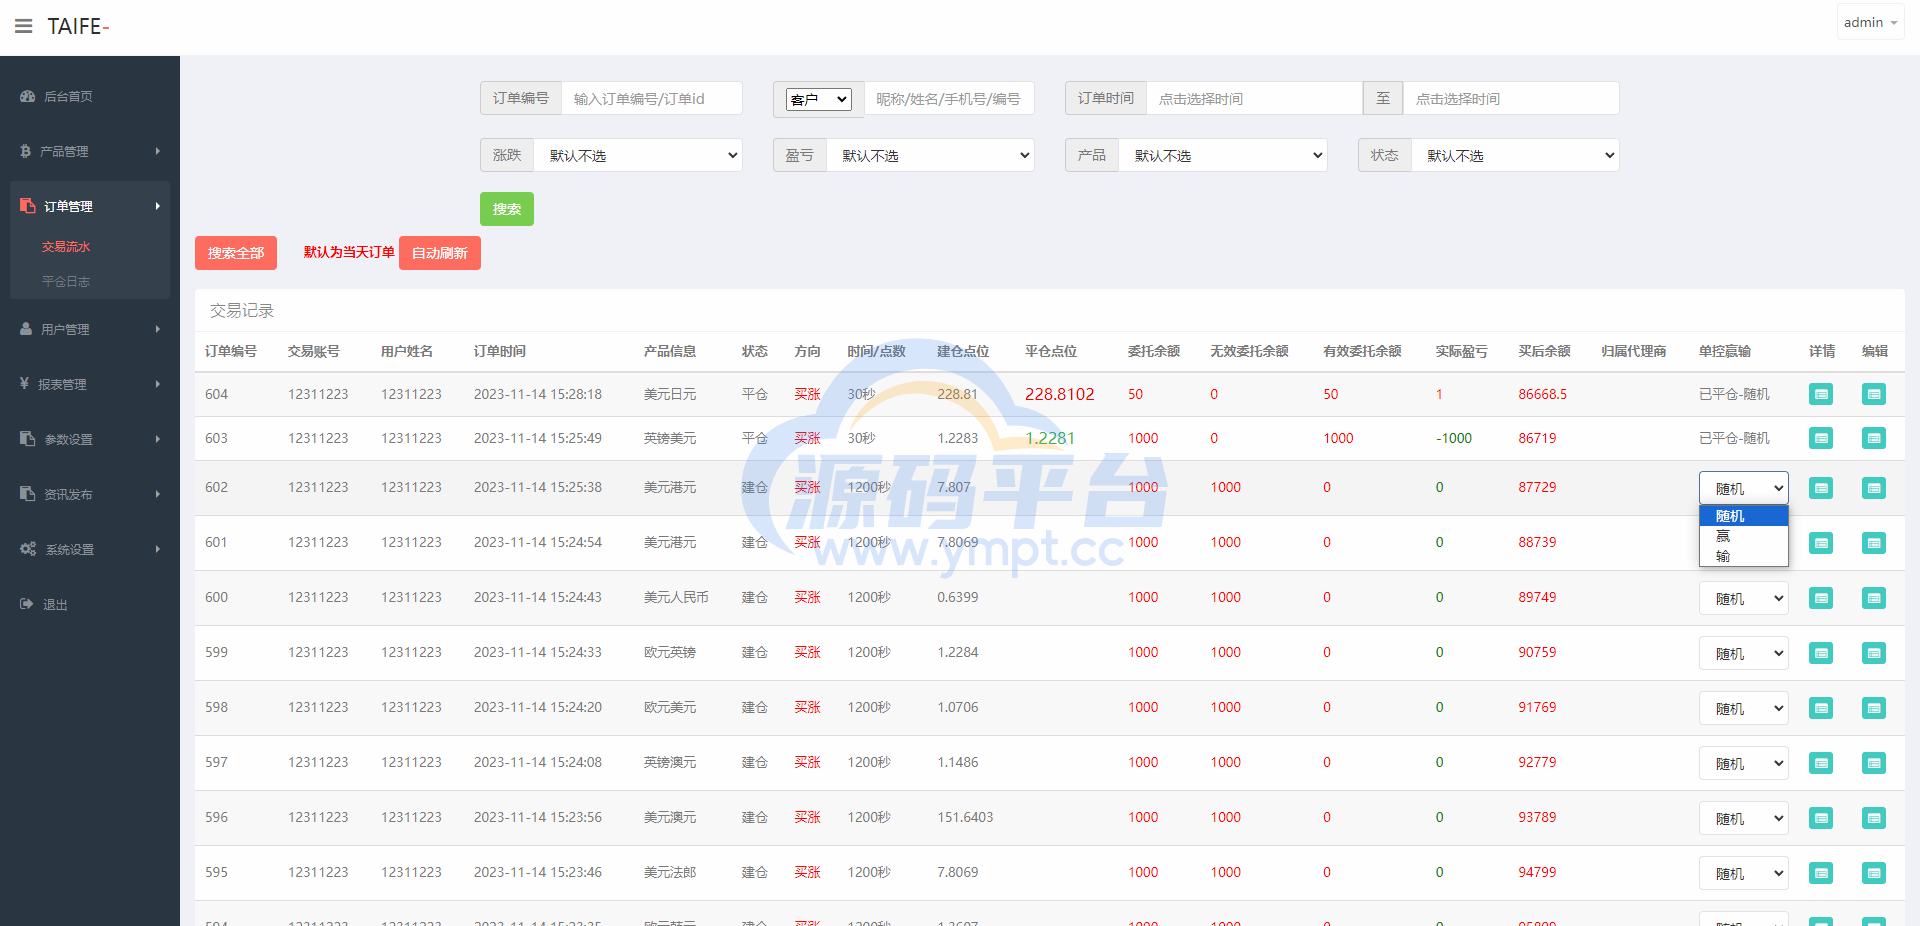1920x926 pixels.
Task: Click the green 搜索 button
Action: [x=507, y=209]
